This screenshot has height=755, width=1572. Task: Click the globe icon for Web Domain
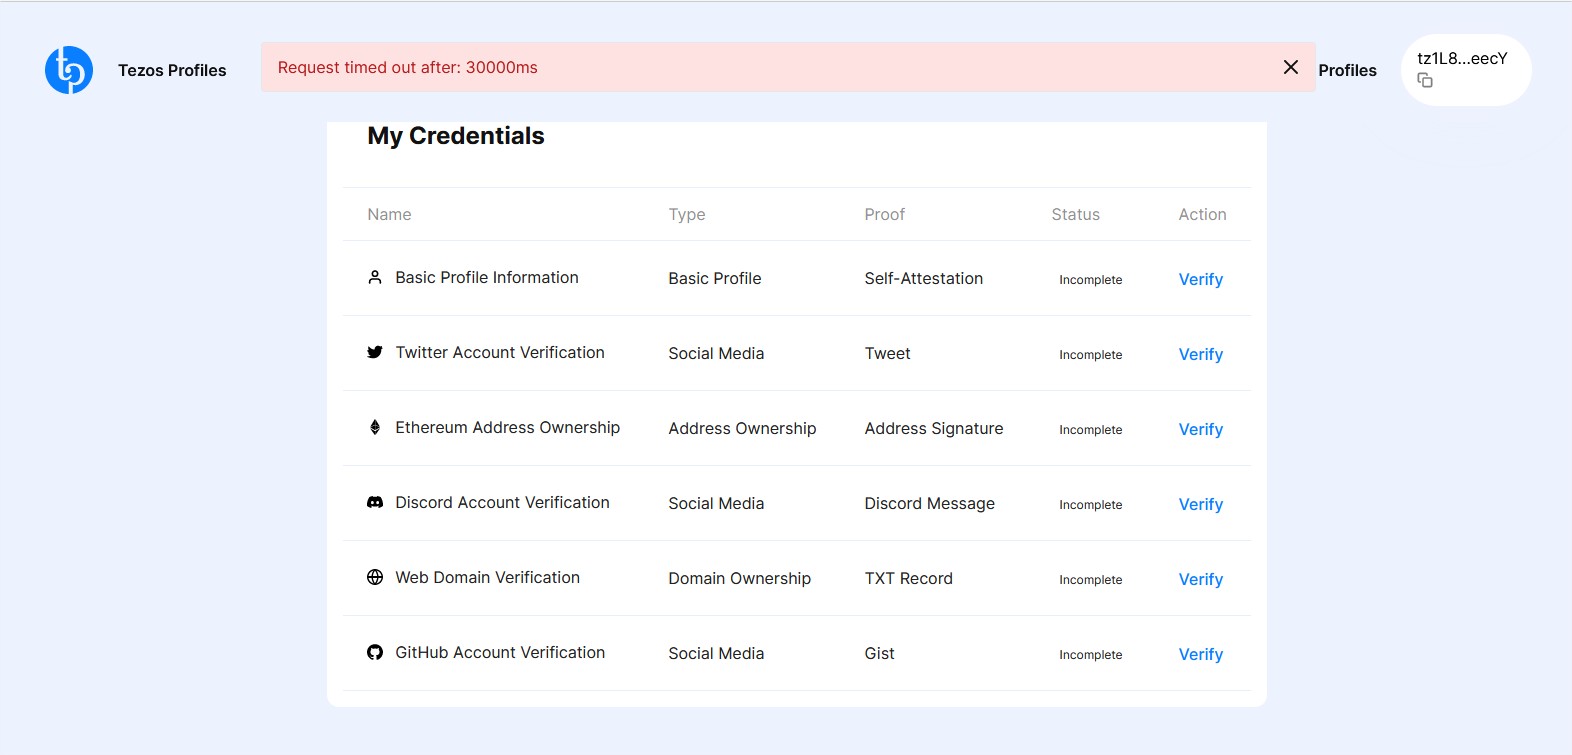coord(375,577)
